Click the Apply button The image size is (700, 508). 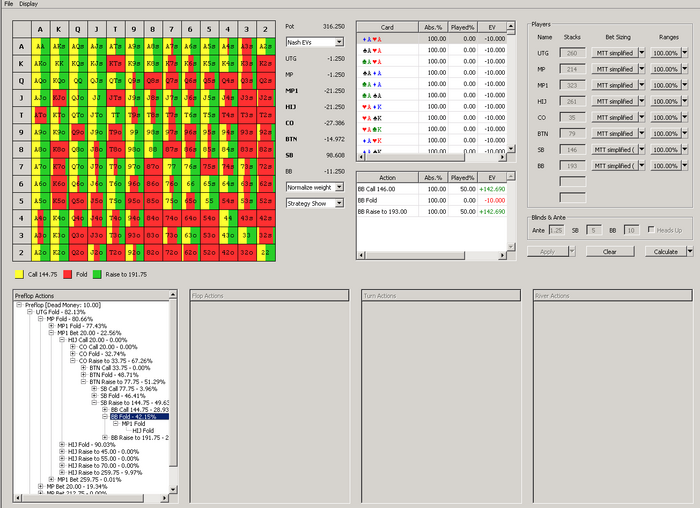(x=548, y=252)
